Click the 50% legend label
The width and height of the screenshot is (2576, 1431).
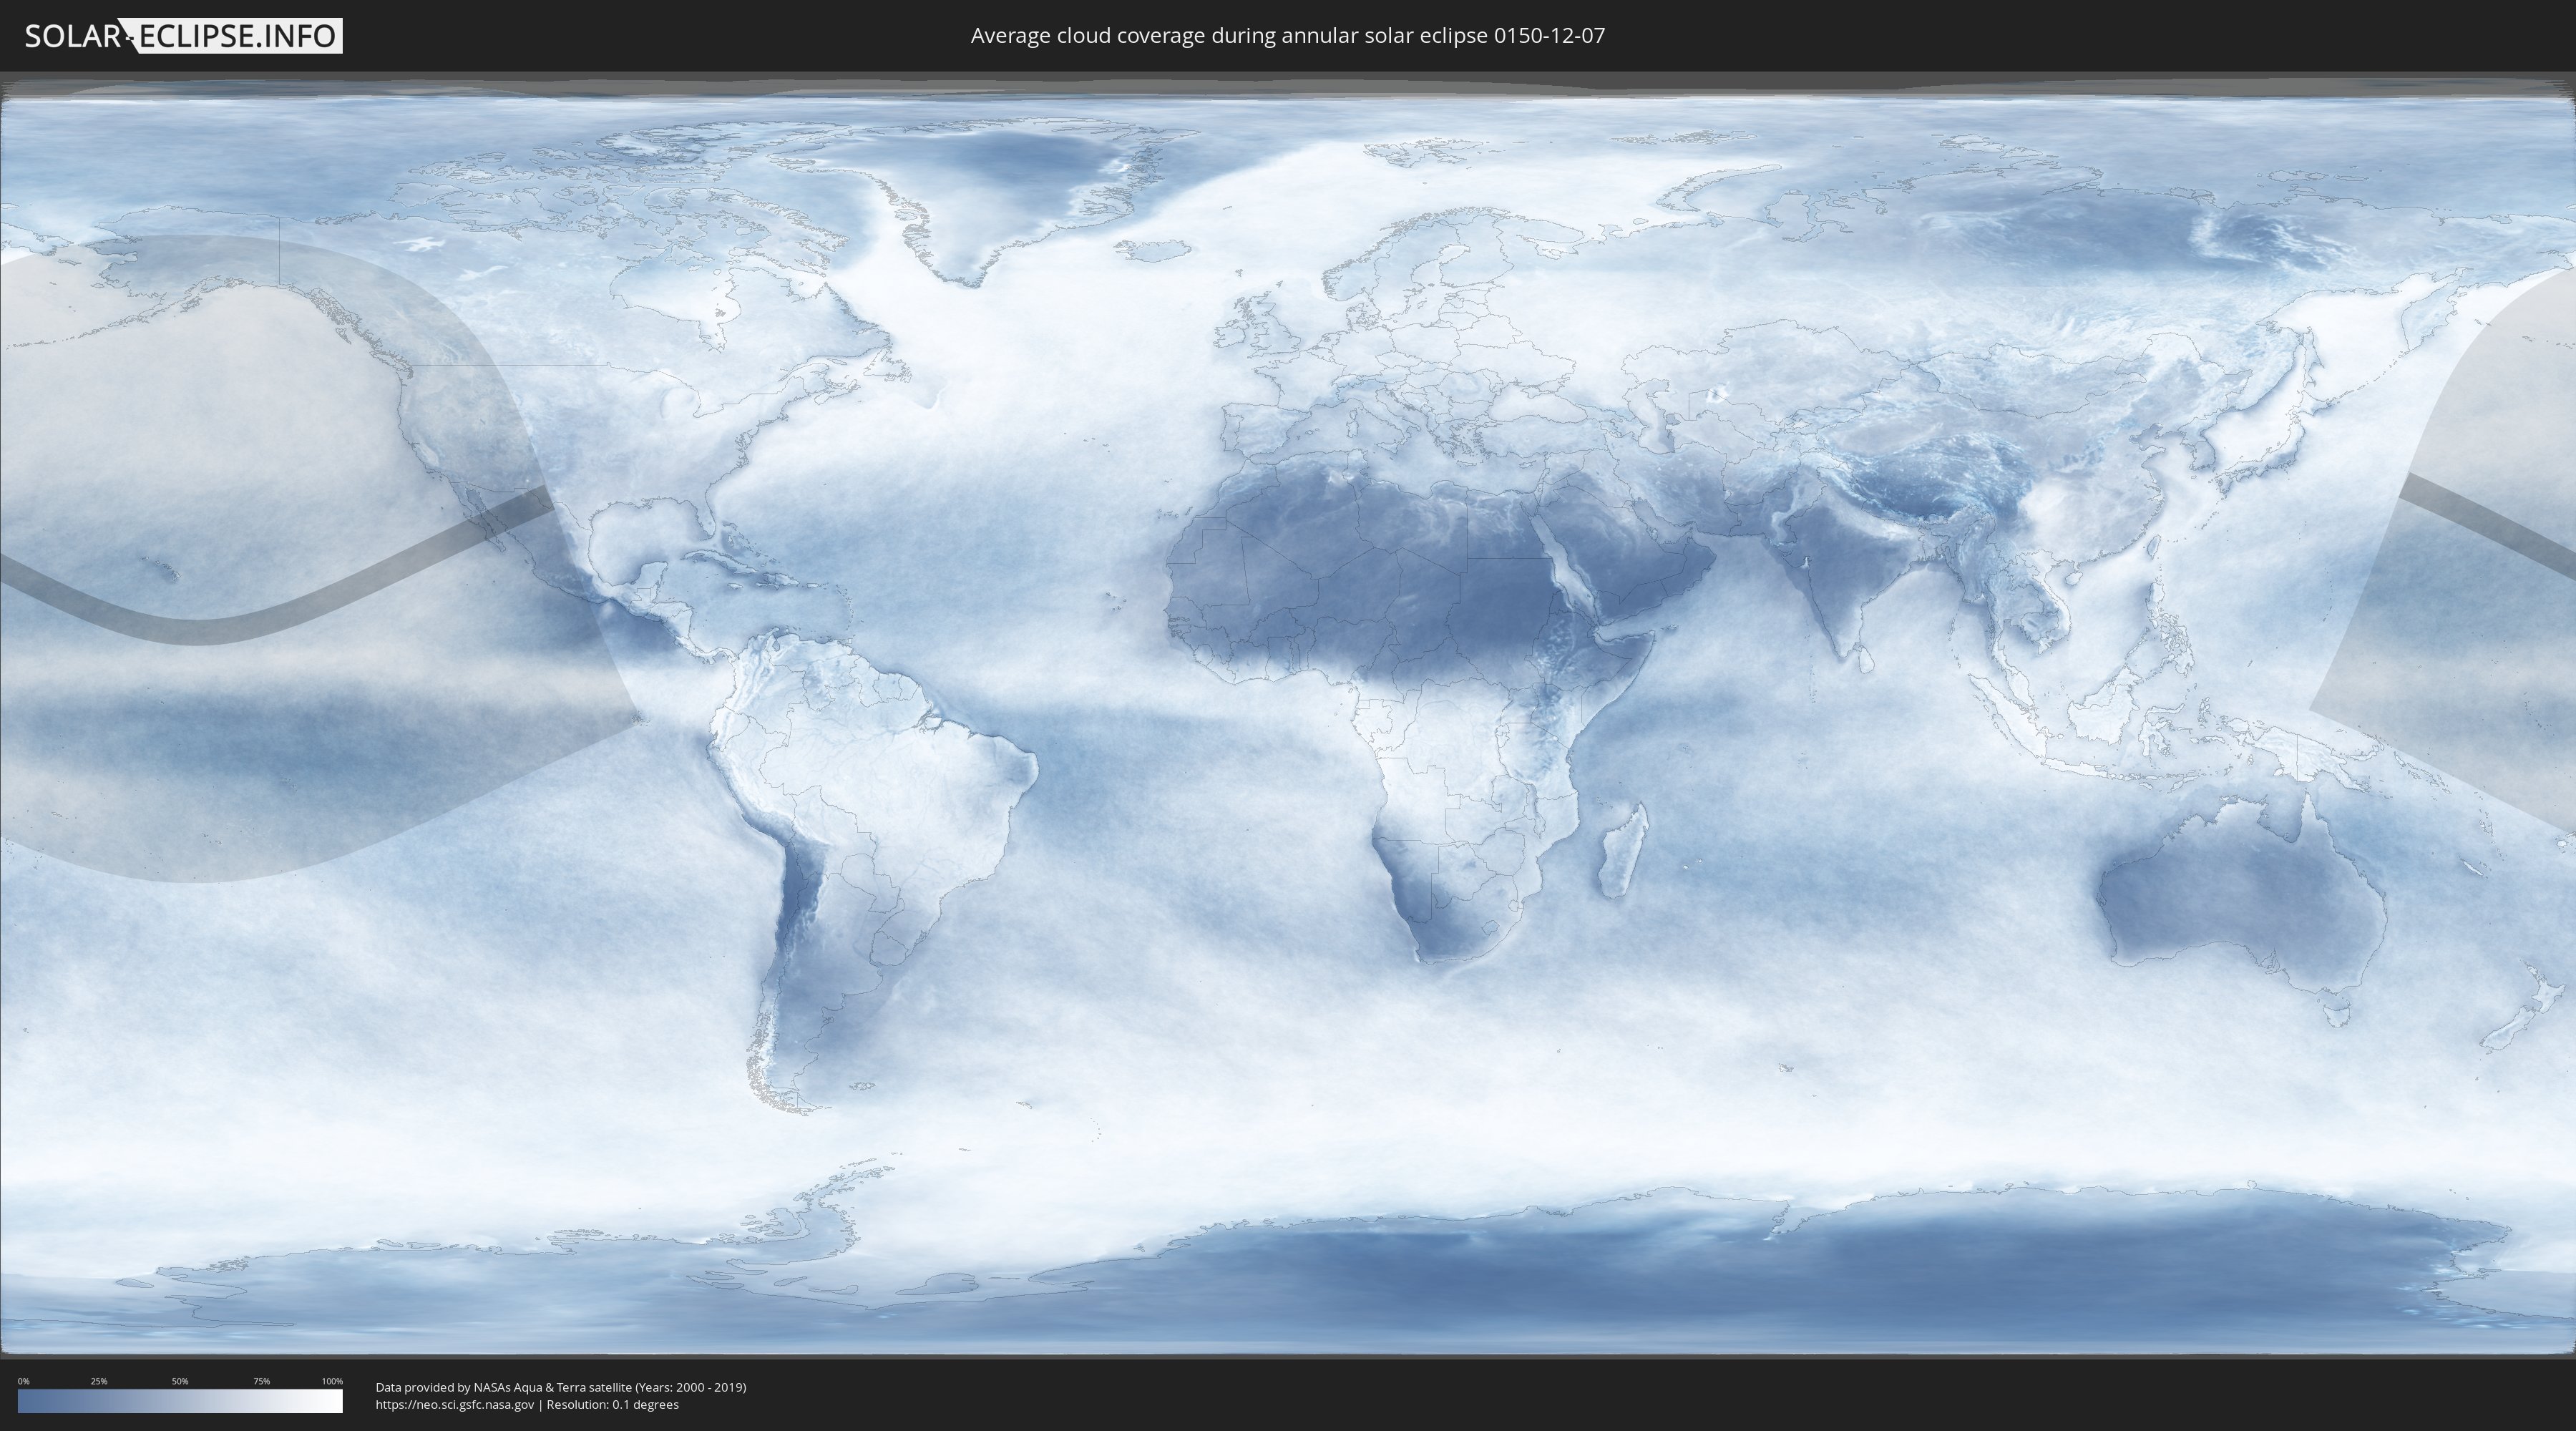point(180,1381)
